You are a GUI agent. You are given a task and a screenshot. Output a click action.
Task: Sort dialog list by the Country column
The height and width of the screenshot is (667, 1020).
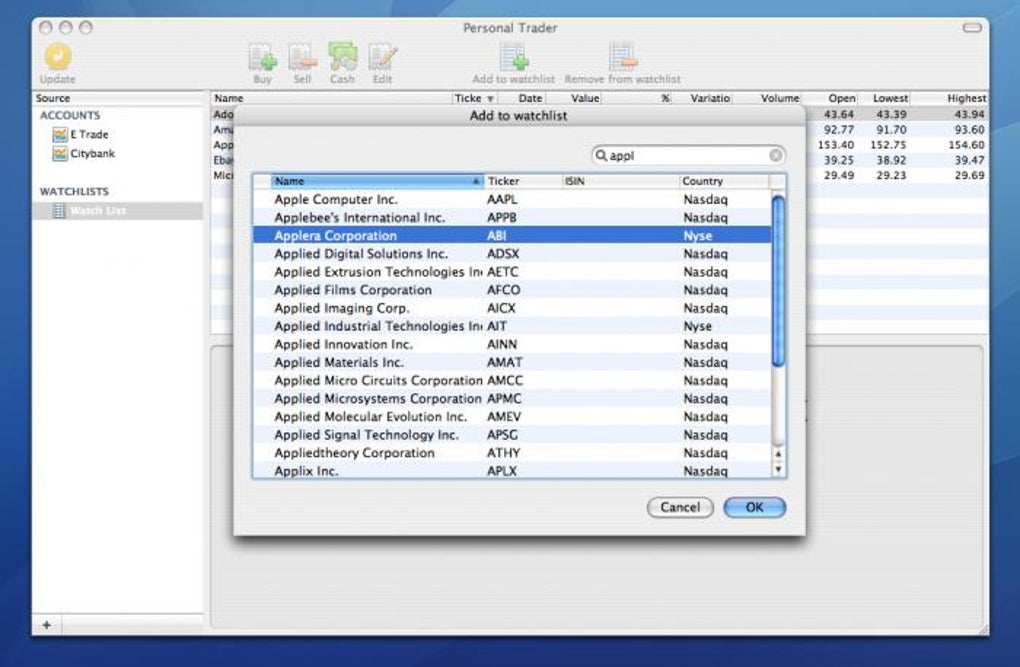click(724, 181)
